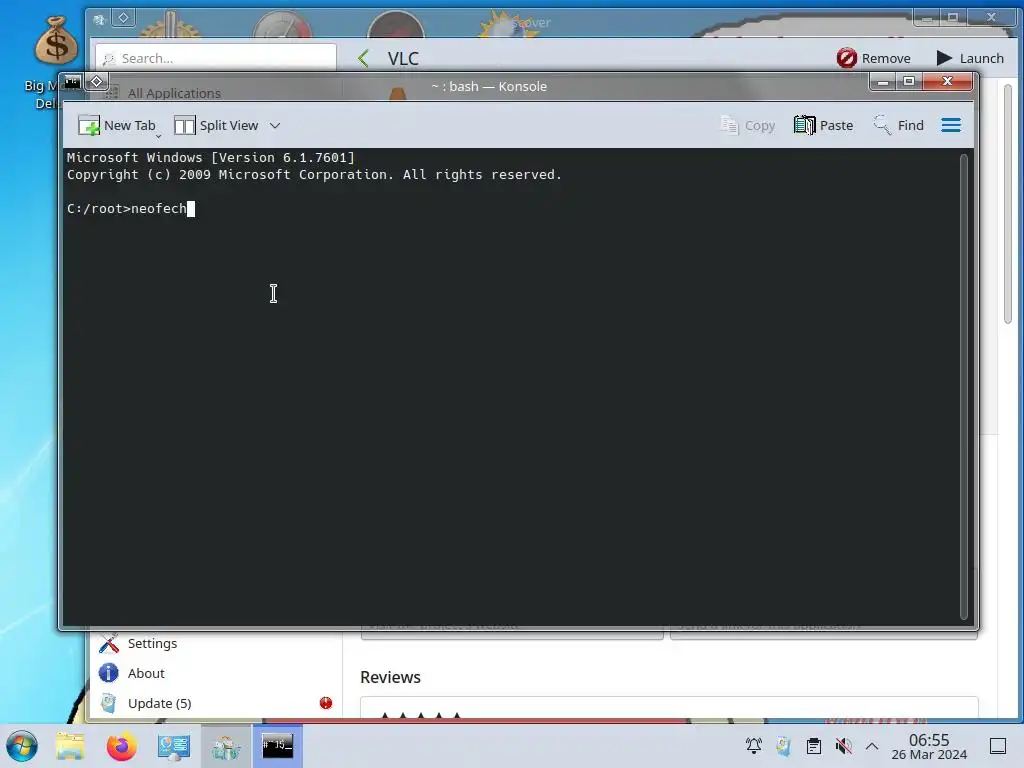
Task: Switch to the Konsole taskbar entry
Action: 278,746
